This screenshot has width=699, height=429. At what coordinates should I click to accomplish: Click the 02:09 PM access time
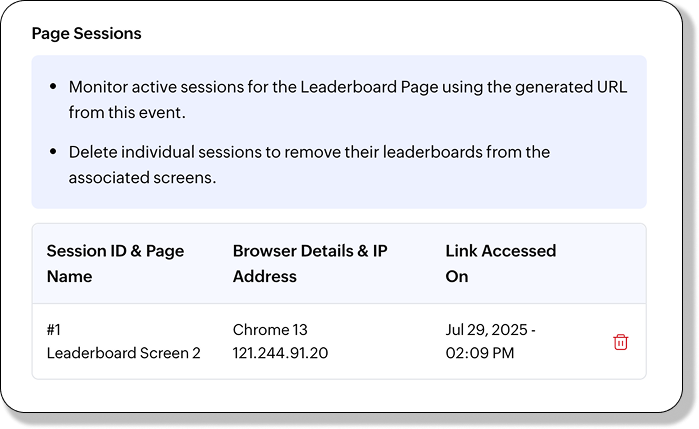coord(480,353)
